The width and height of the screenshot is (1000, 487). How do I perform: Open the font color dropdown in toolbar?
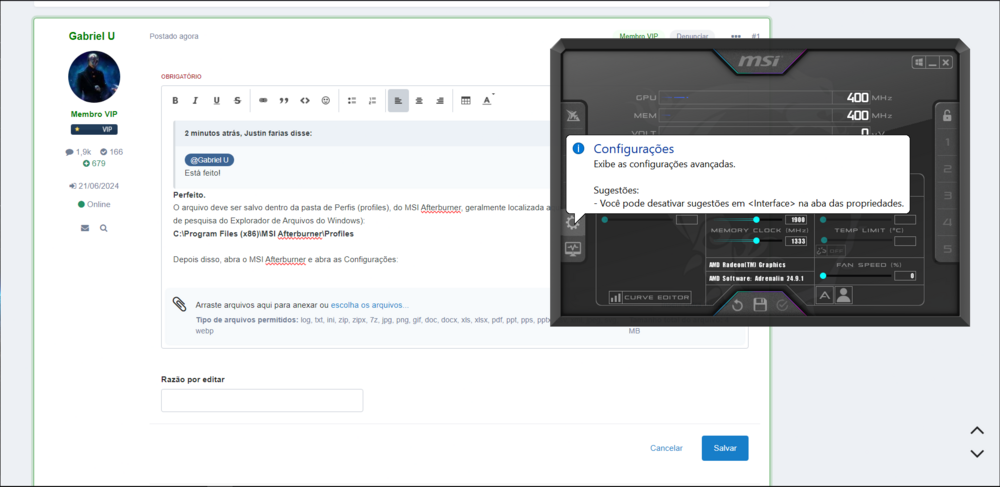488,101
